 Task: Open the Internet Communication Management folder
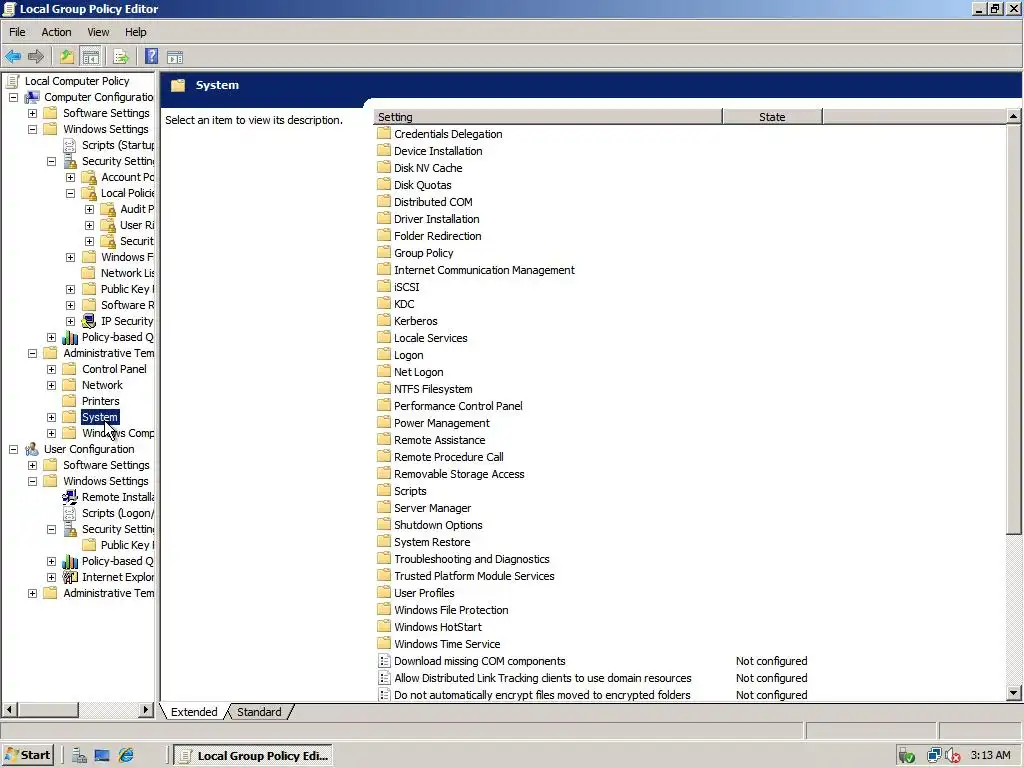(x=484, y=270)
